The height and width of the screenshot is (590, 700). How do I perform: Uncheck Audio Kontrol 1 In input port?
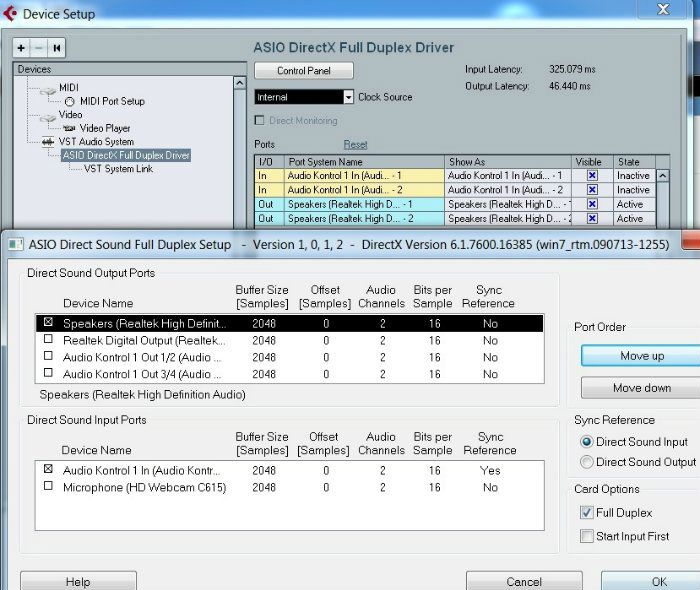pos(48,469)
